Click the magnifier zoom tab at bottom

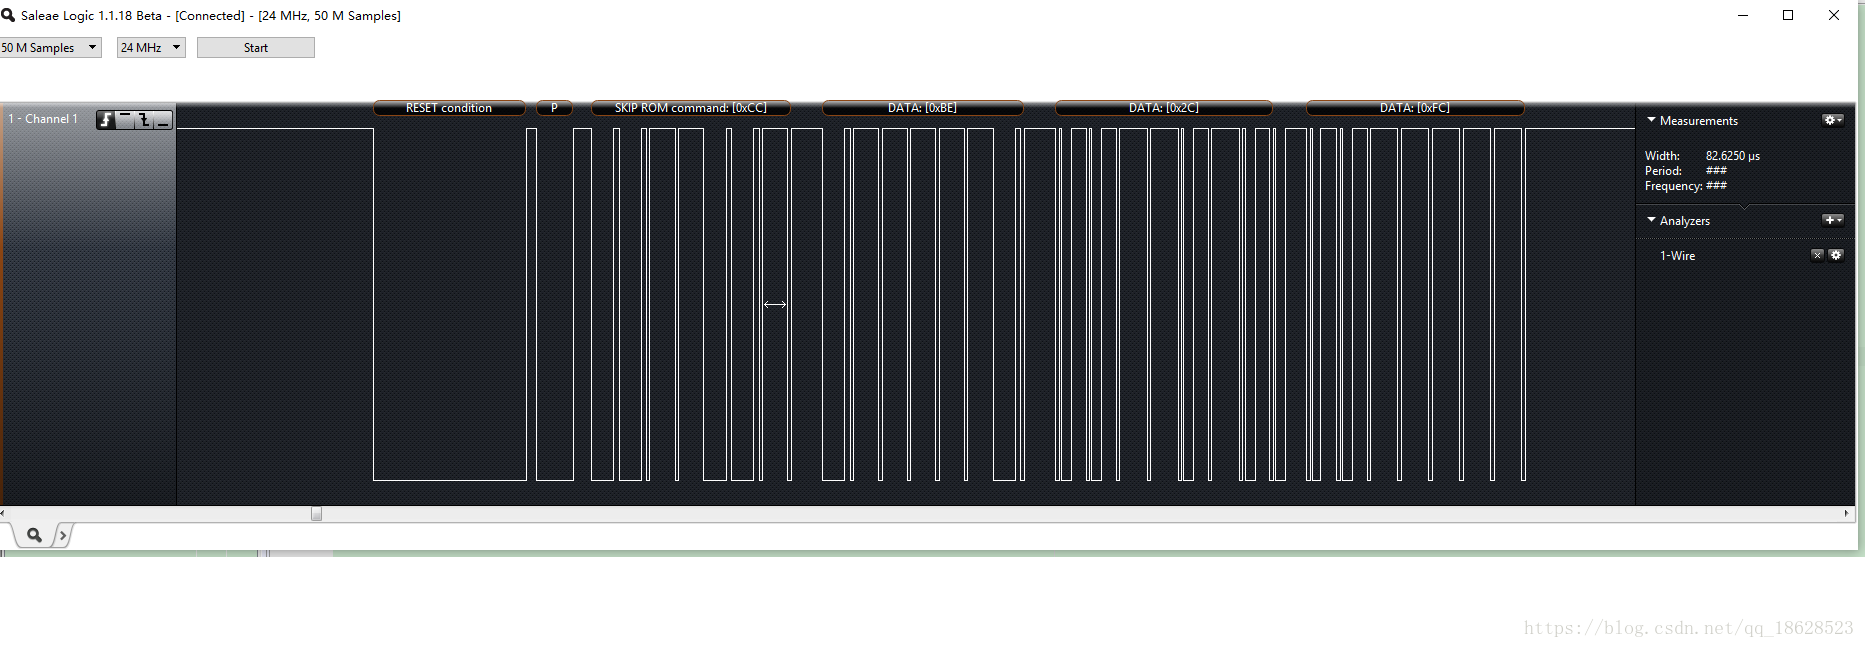coord(34,535)
